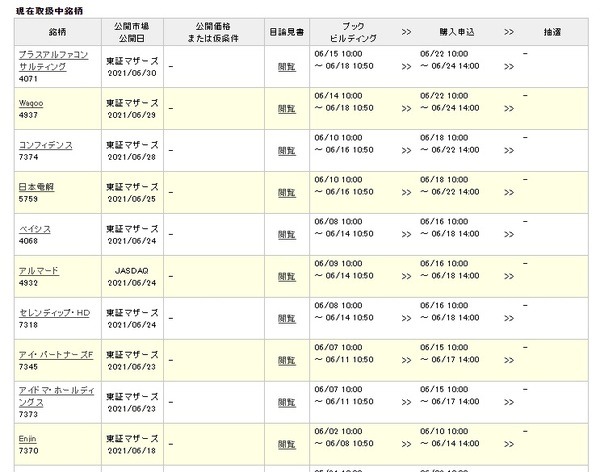Screen dimensions: 600x472
Task: Click the 目論見書 column header
Action: (x=287, y=32)
